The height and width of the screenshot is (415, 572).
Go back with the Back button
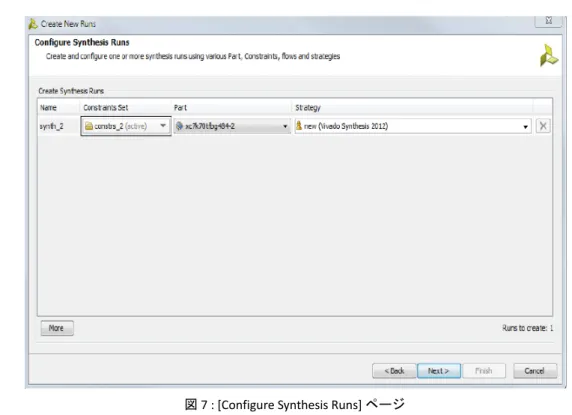pos(394,371)
